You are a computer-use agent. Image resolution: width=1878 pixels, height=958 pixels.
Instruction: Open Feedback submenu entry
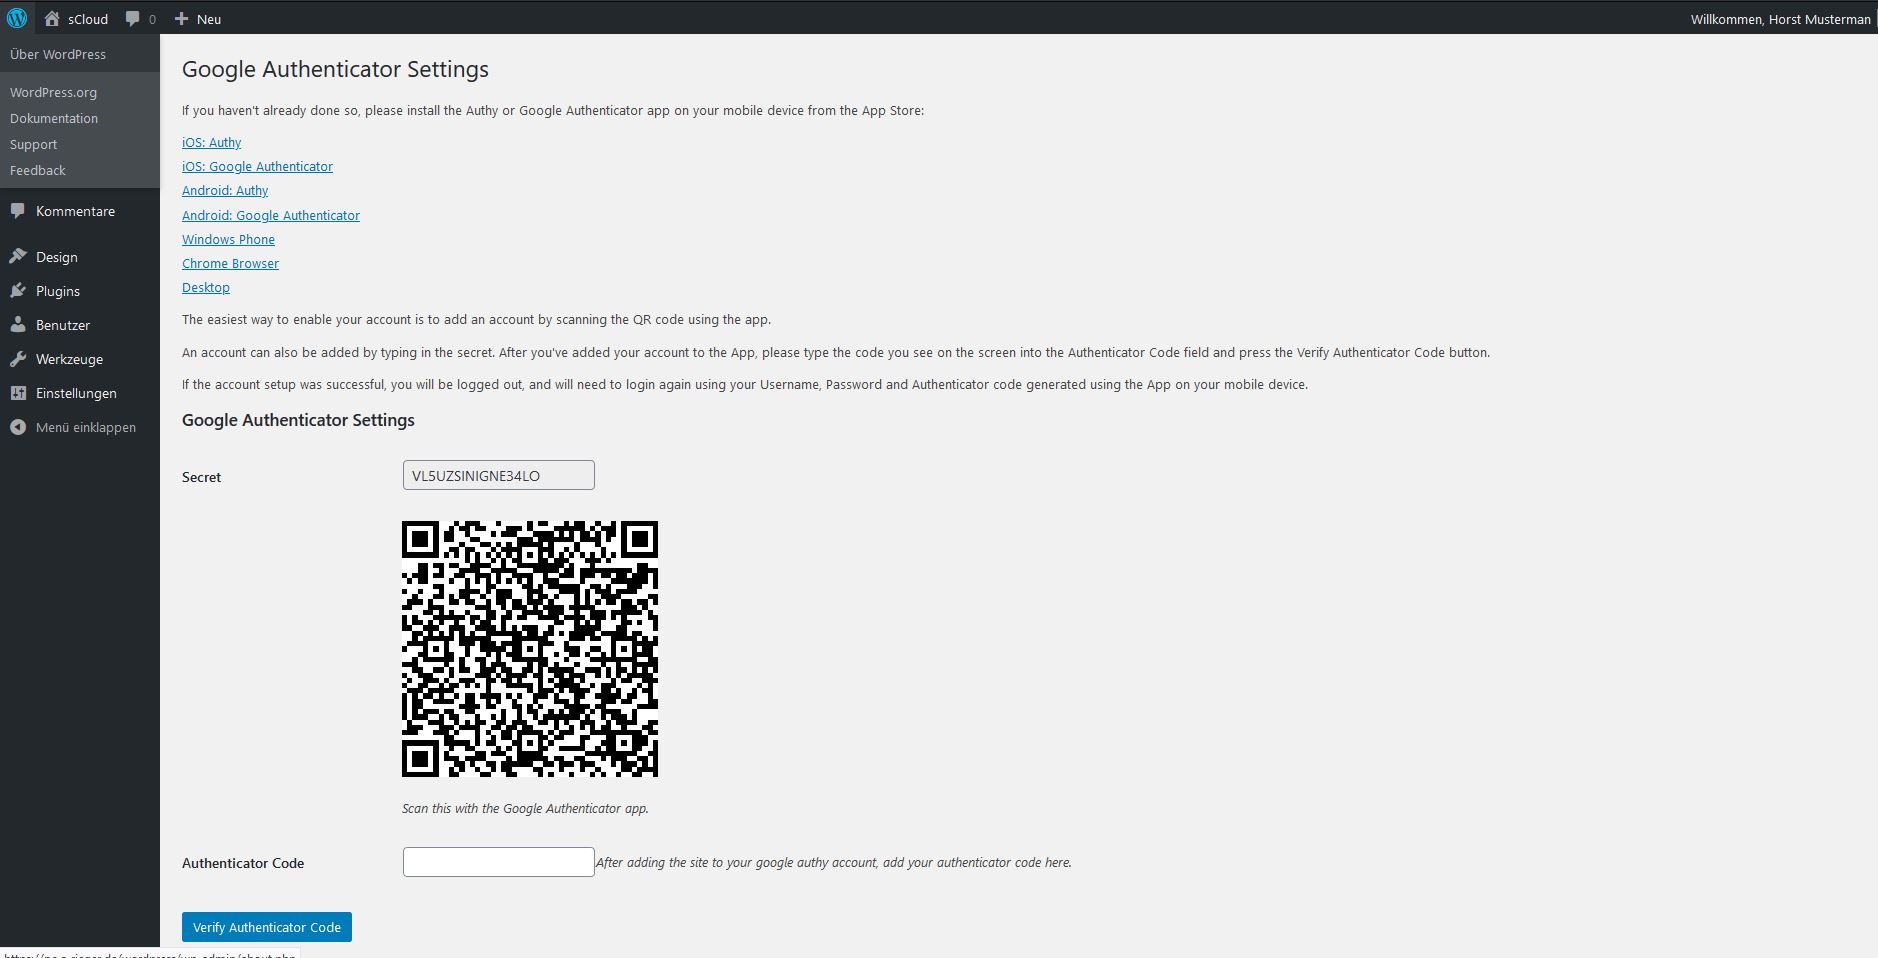pos(38,170)
